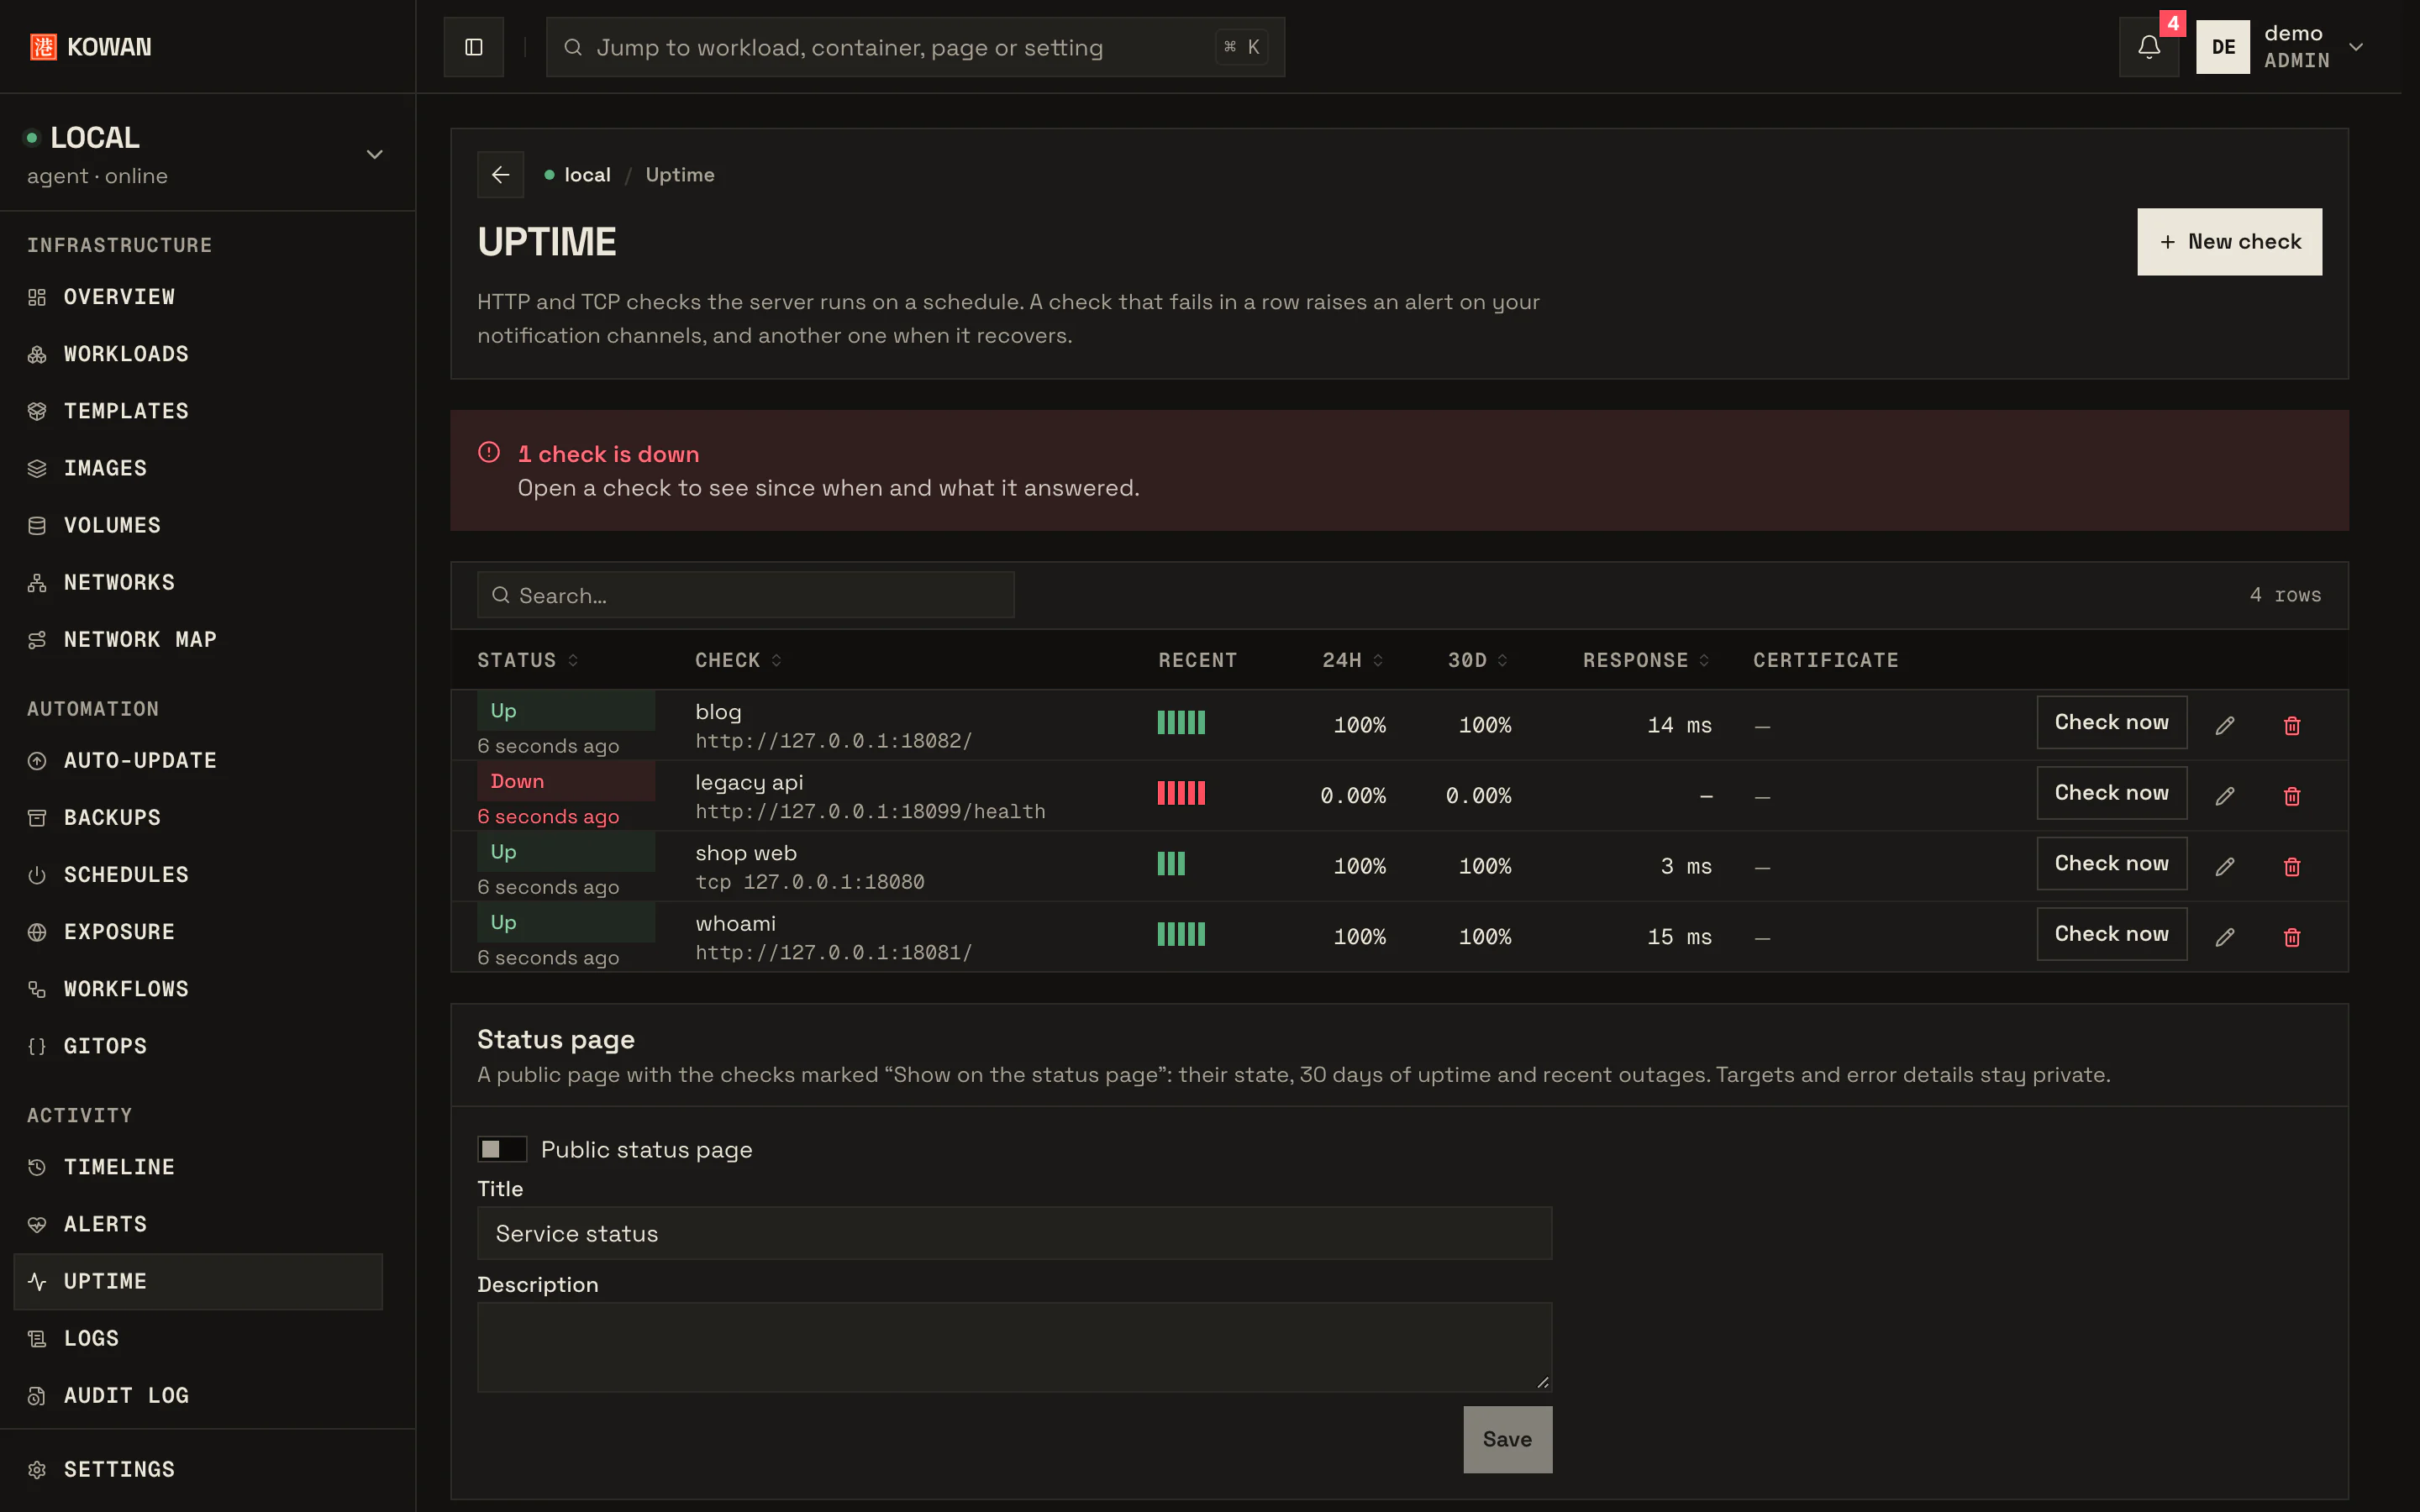
Task: Click the Kowan logo icon
Action: click(43, 47)
